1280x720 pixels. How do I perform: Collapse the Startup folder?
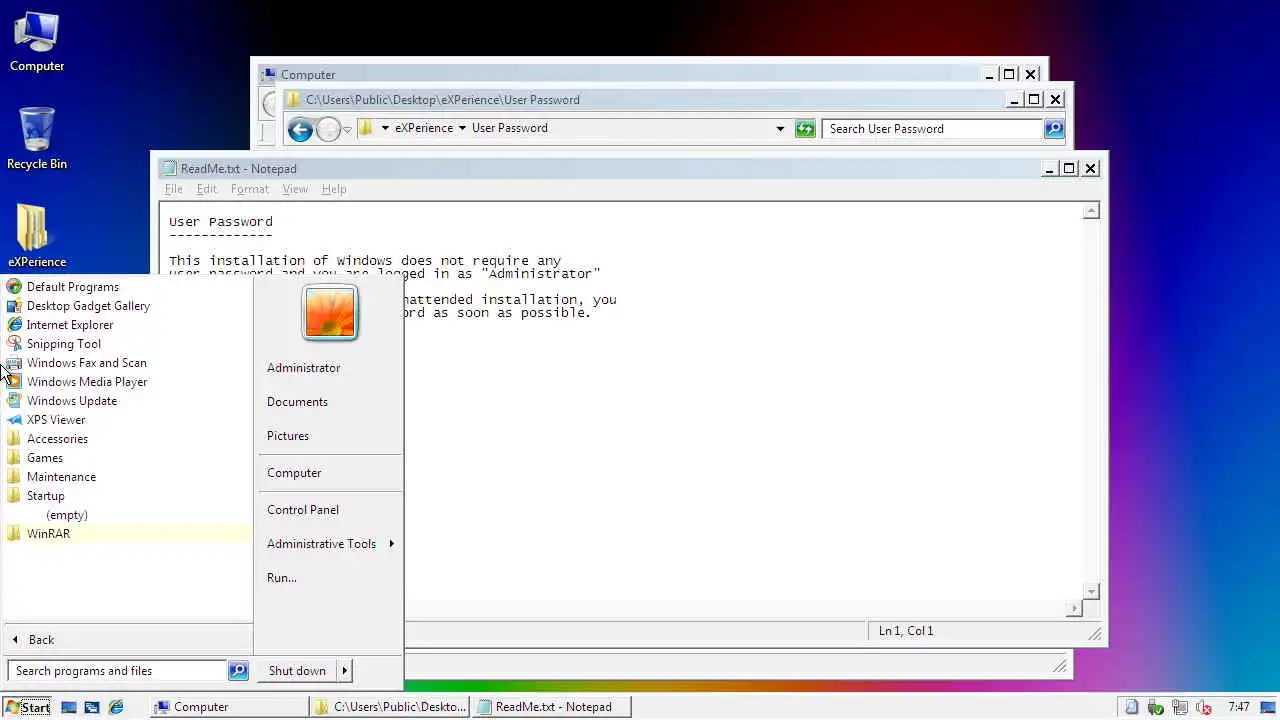point(45,496)
